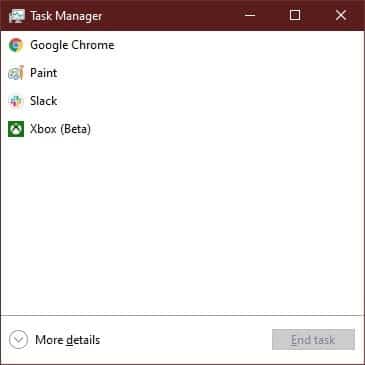Image resolution: width=365 pixels, height=365 pixels.
Task: Click the Paint app icon
Action: [x=16, y=73]
